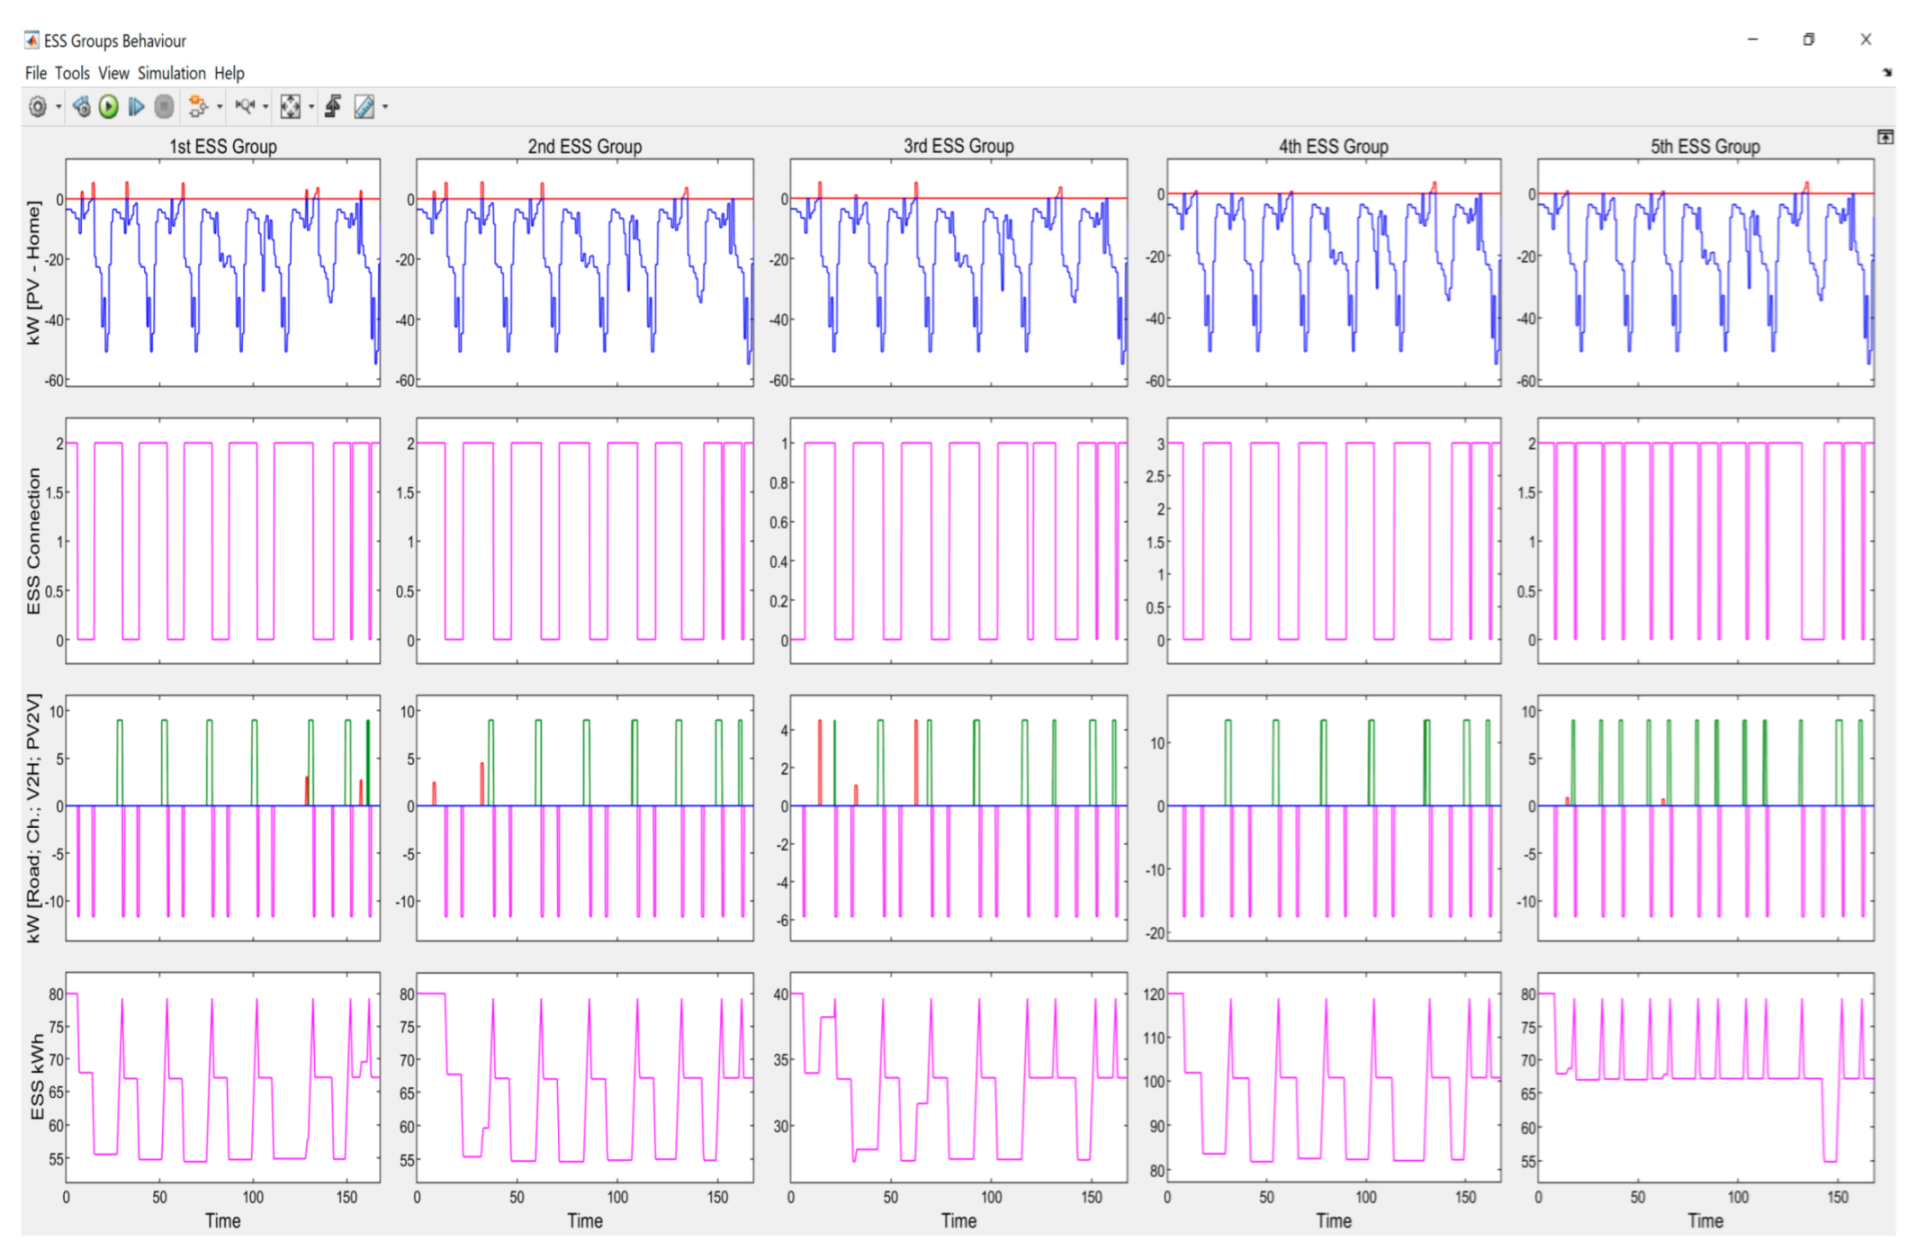The width and height of the screenshot is (1916, 1259).
Task: Open the triggers tool icon
Action: point(334,107)
